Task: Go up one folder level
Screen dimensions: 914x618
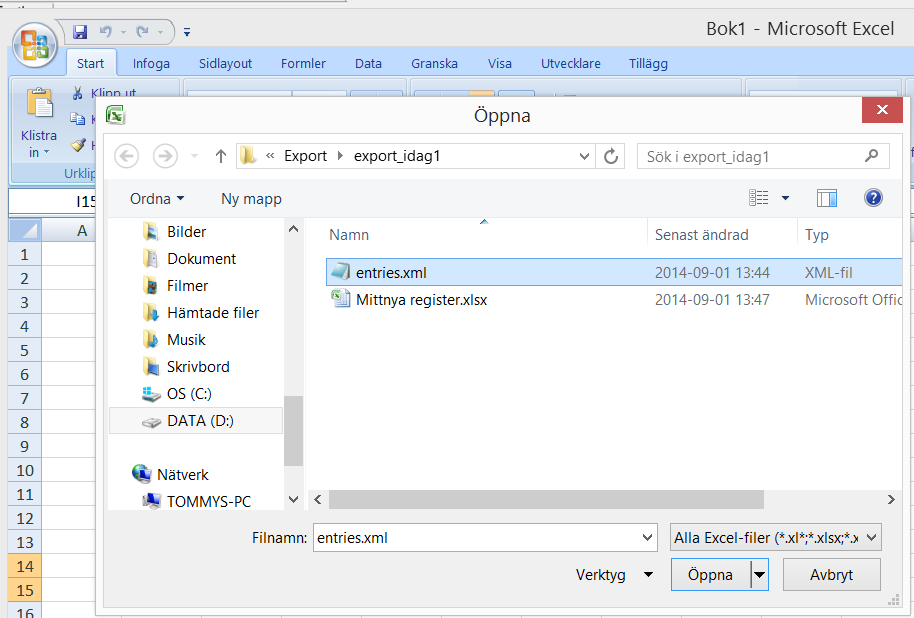Action: click(220, 156)
